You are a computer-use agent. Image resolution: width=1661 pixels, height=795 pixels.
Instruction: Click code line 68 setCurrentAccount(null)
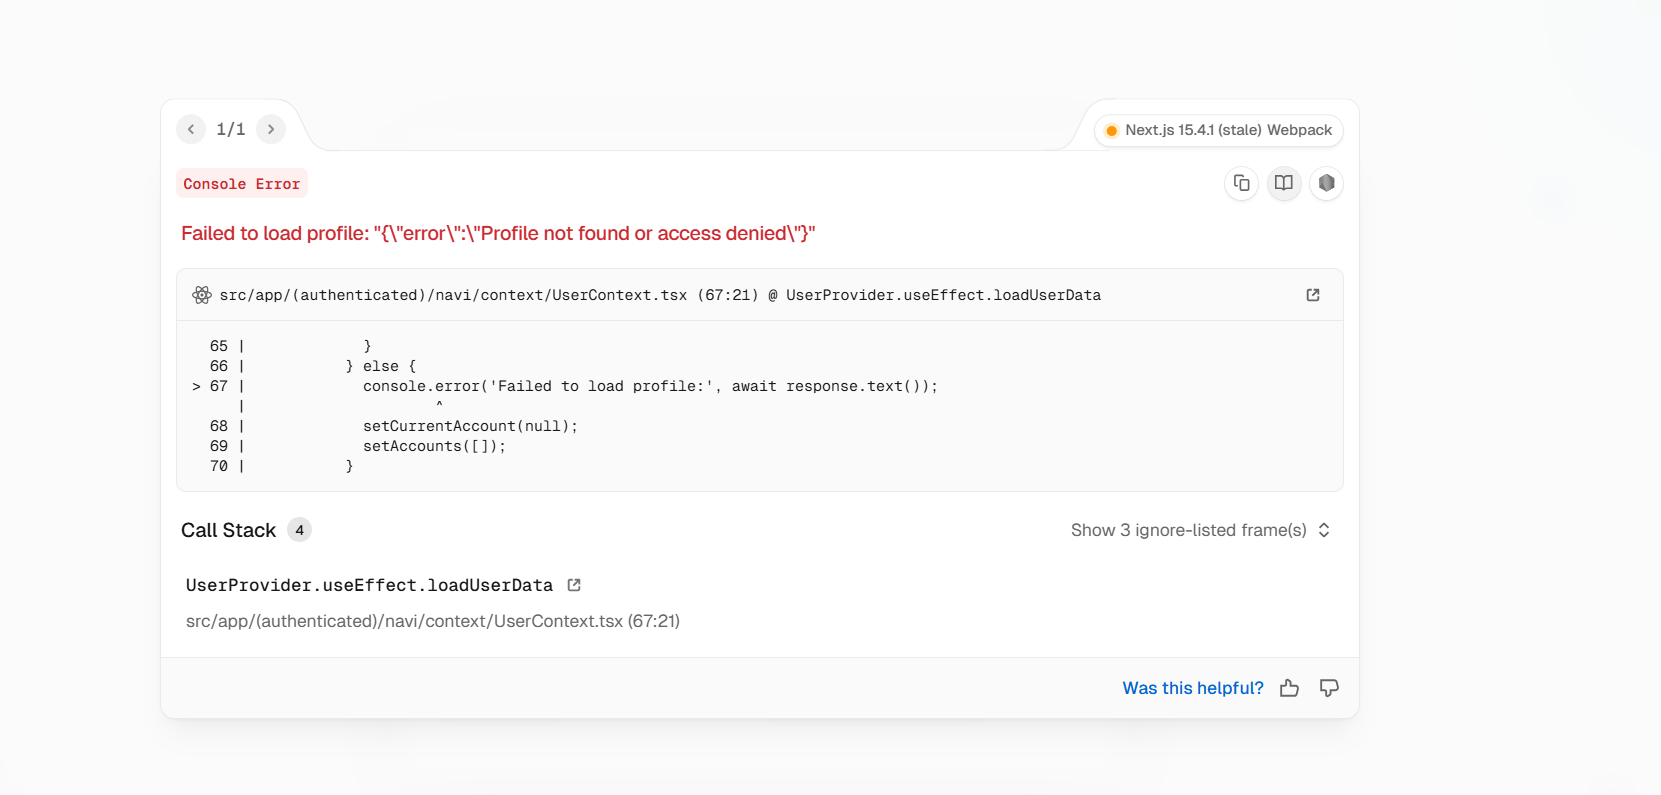click(x=470, y=426)
